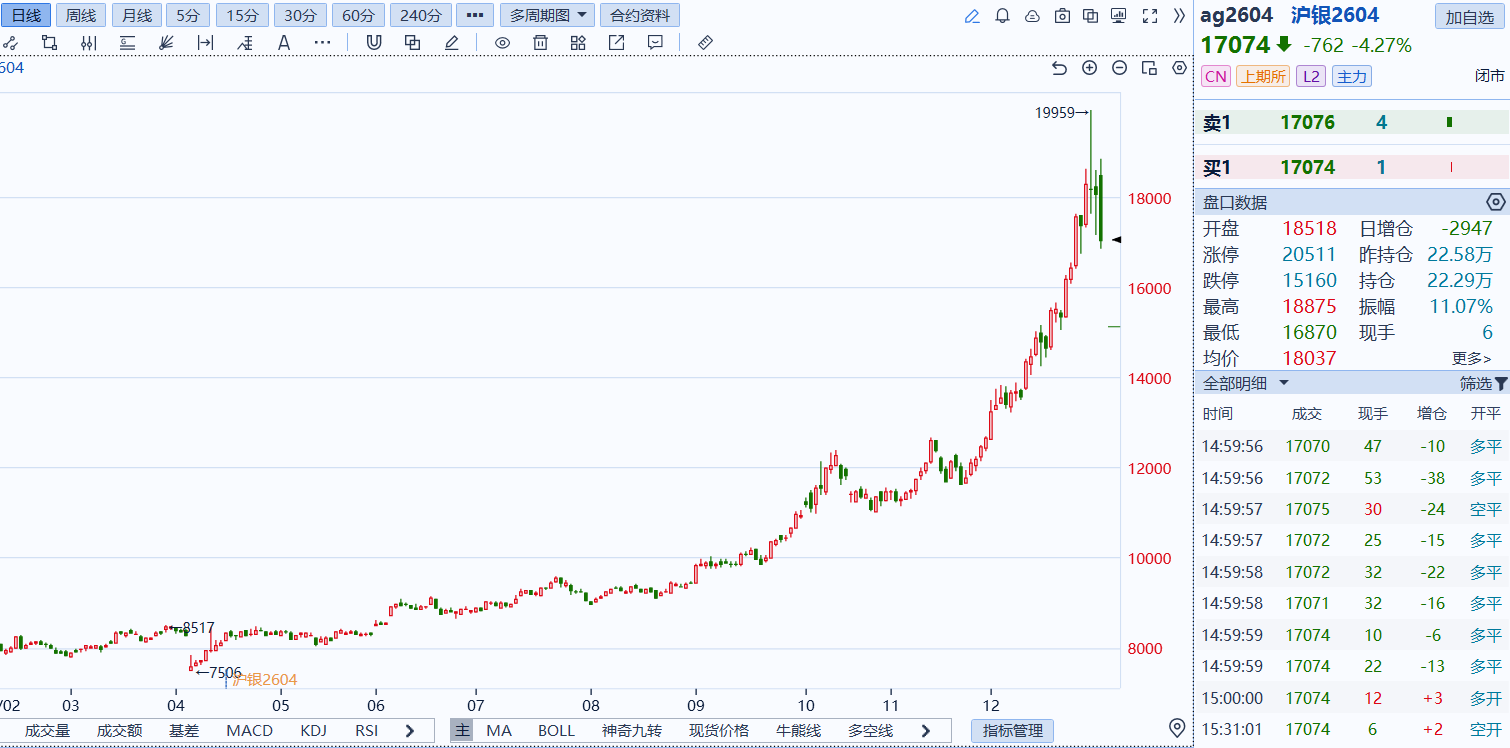
Task: Expand more sub-indicators after RSI
Action: [x=410, y=731]
